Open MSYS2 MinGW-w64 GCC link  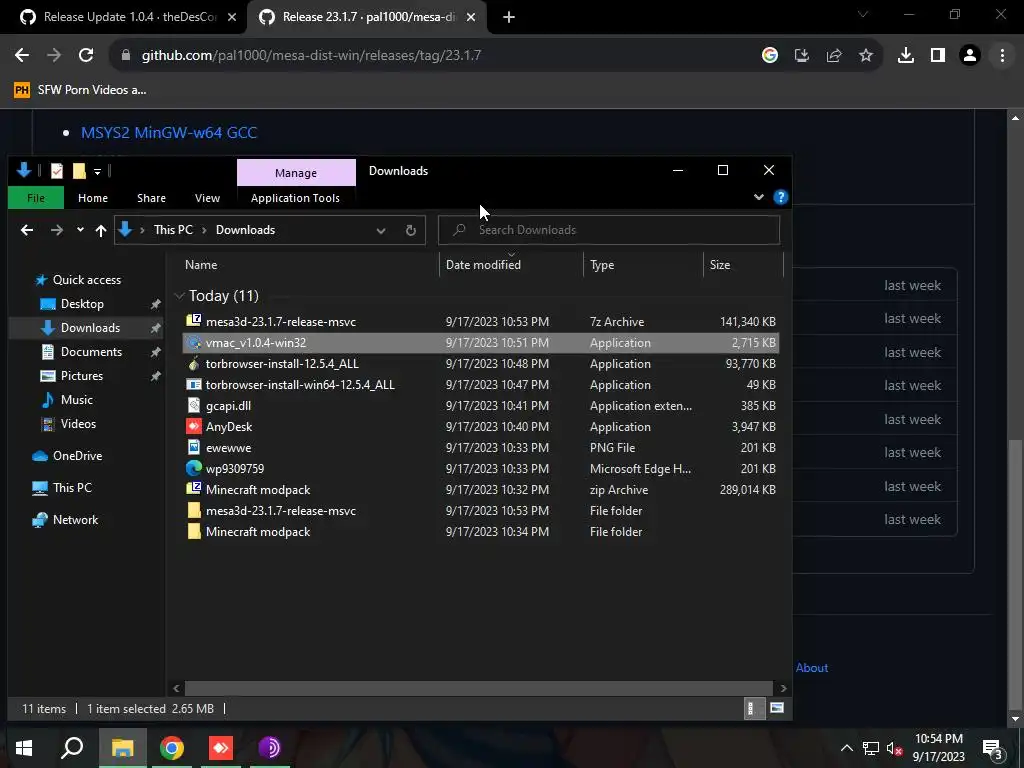(x=169, y=133)
